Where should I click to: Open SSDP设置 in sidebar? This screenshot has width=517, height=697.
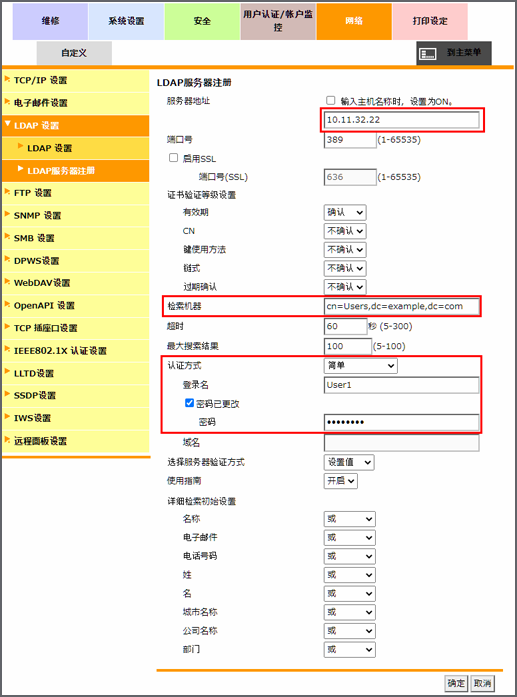tap(76, 396)
